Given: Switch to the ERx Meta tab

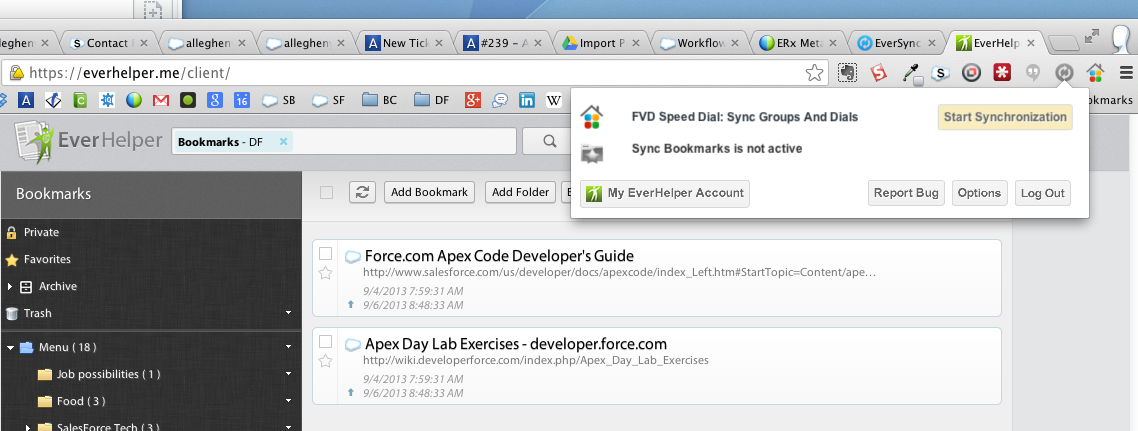Looking at the screenshot, I should click(798, 43).
